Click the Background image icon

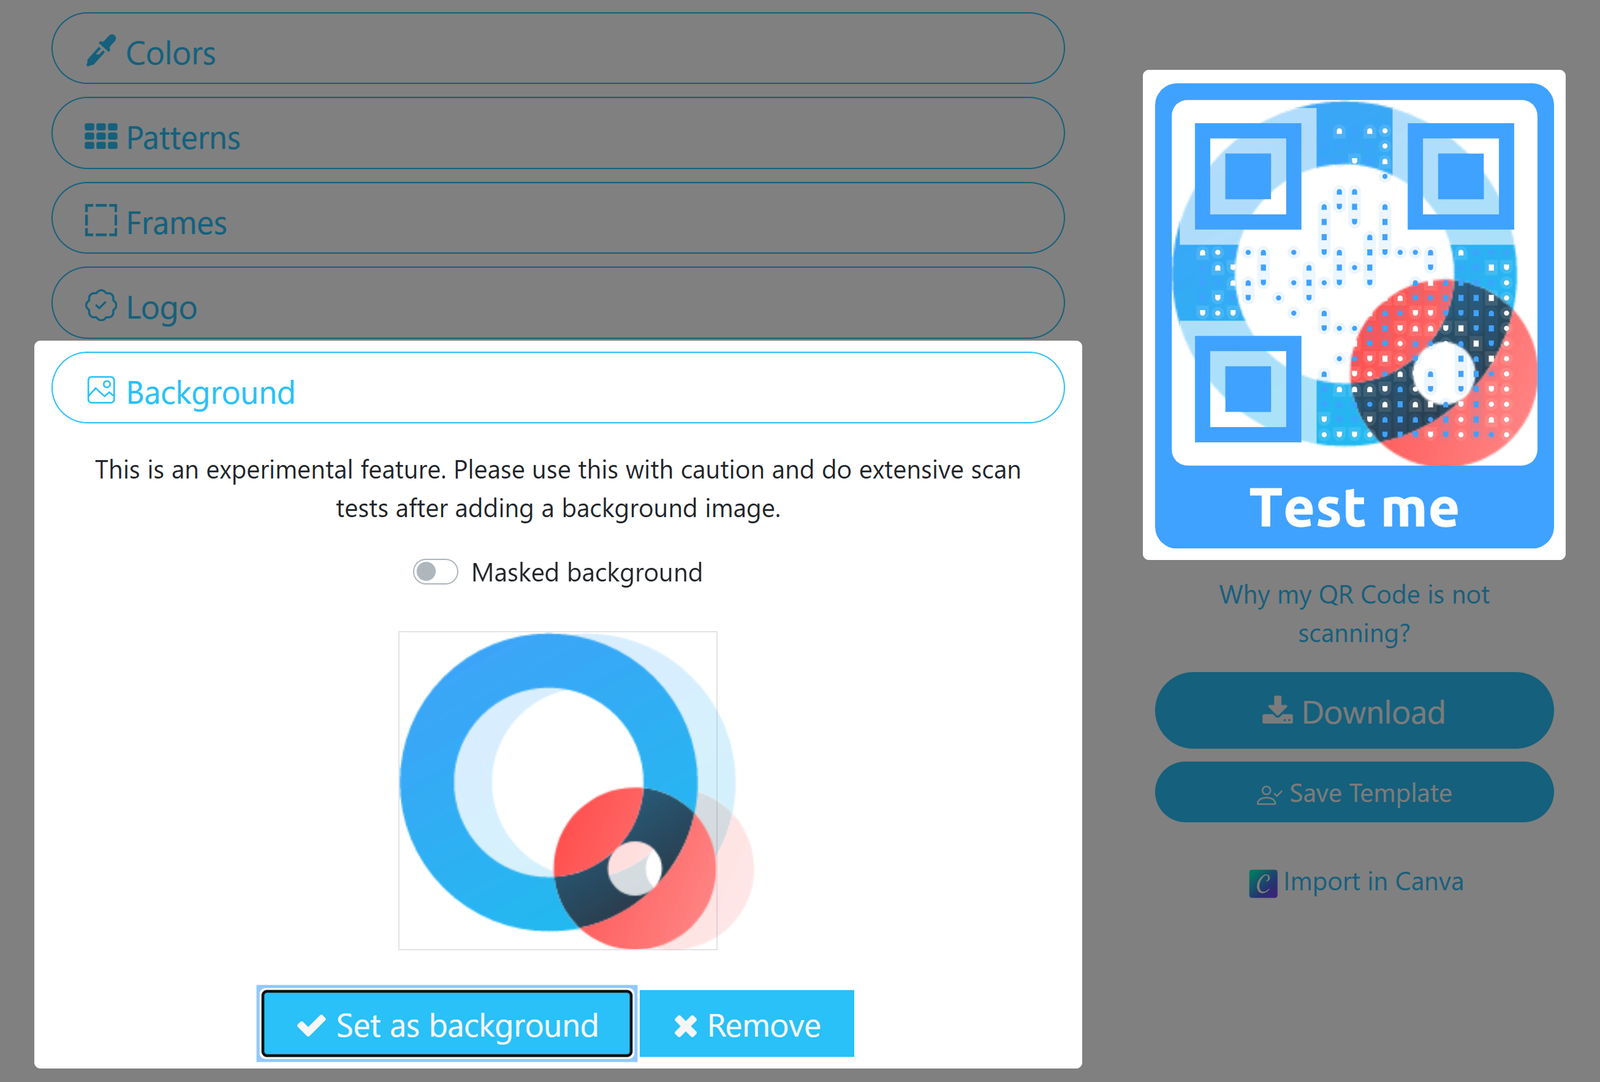[100, 390]
